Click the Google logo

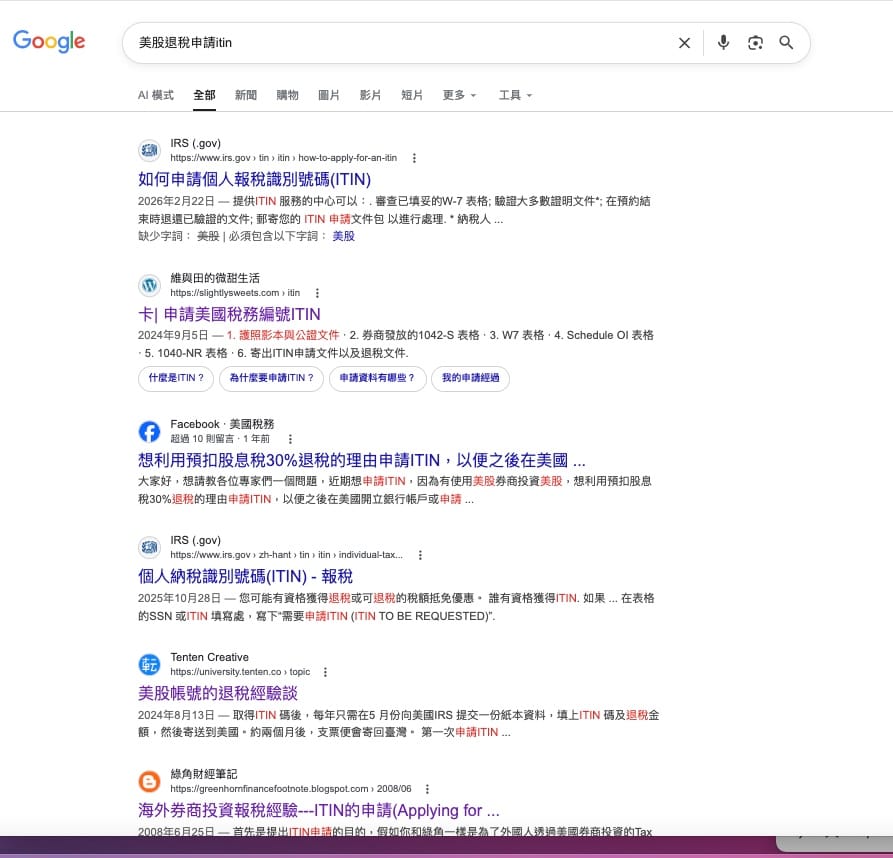49,41
